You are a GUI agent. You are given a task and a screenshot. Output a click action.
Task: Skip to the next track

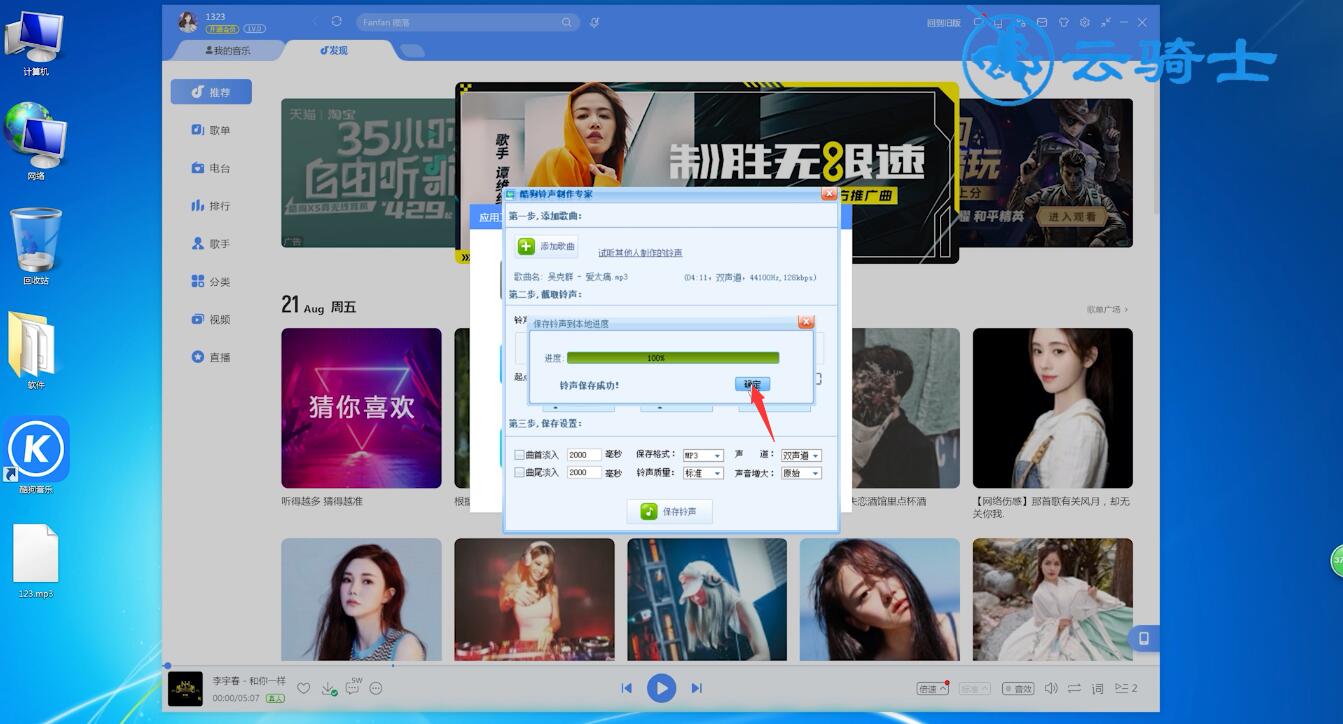click(x=697, y=688)
